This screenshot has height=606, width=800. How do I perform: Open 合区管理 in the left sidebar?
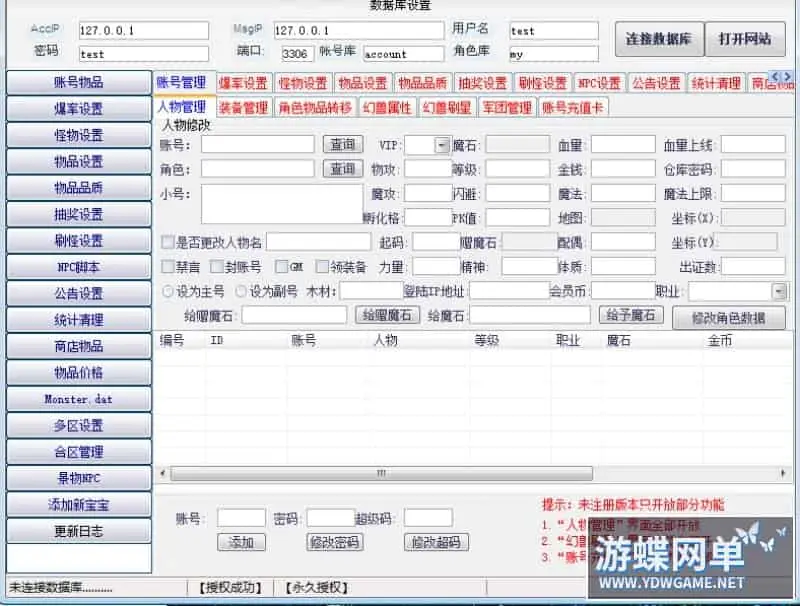(x=79, y=452)
